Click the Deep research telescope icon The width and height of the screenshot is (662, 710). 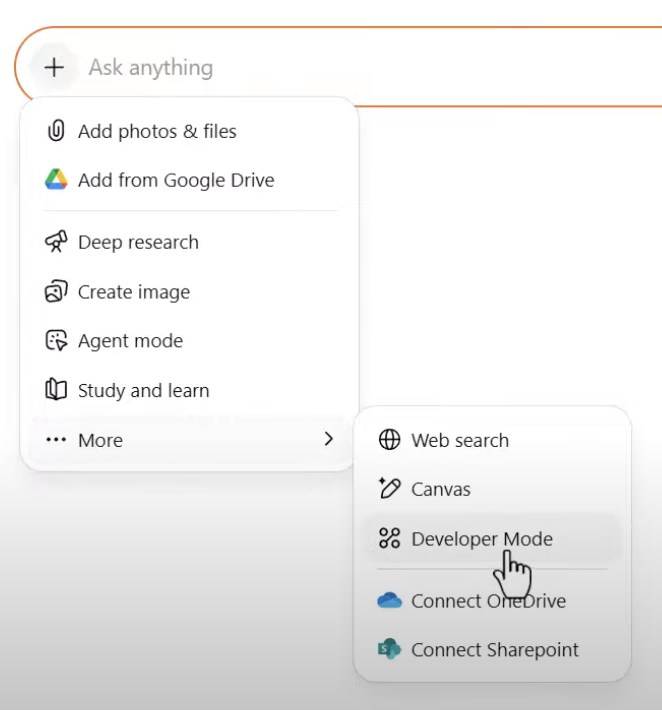point(56,242)
